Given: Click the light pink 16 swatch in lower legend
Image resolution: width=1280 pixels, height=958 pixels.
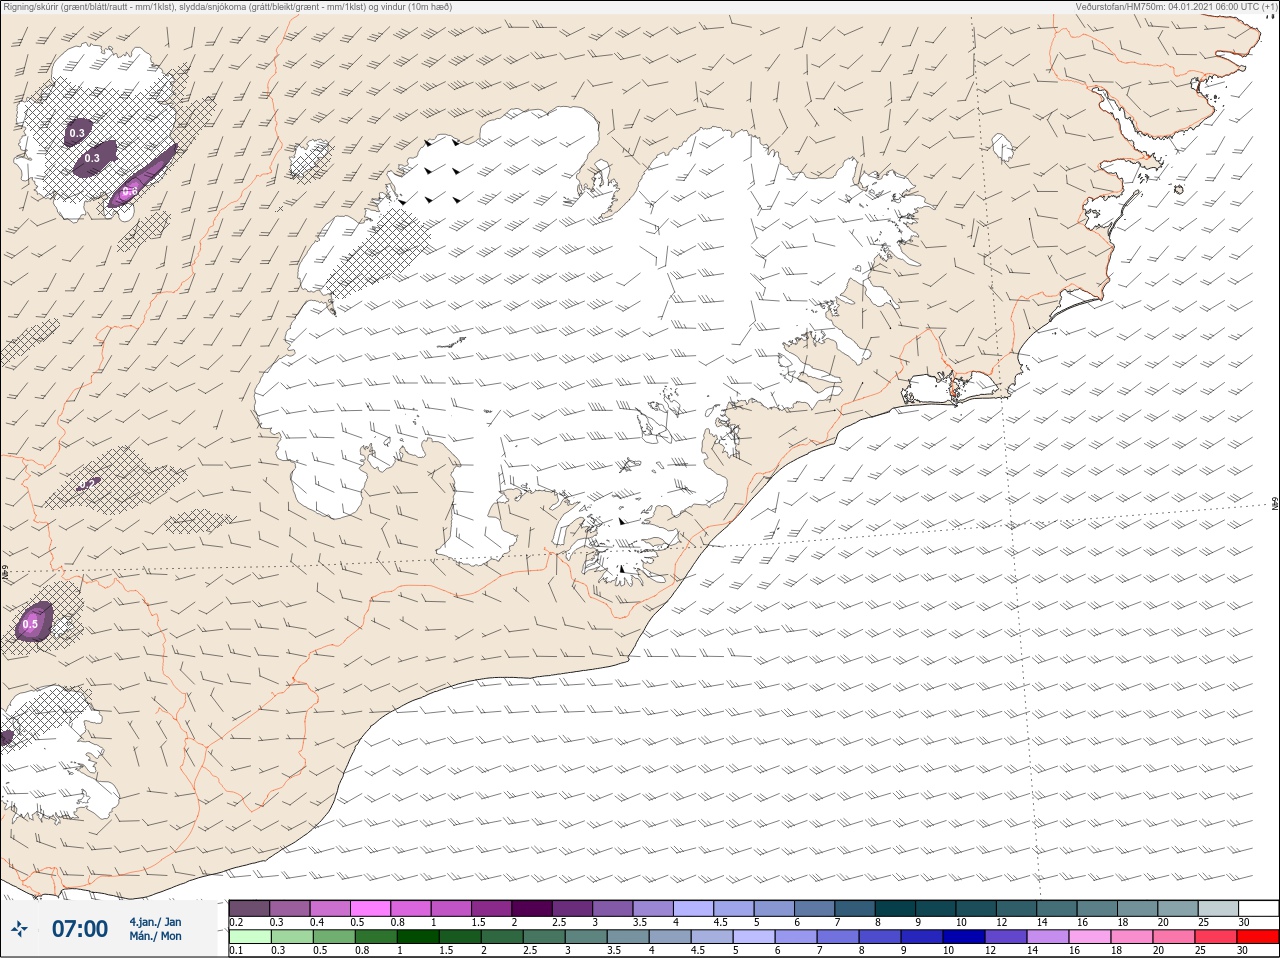Looking at the screenshot, I should click(1091, 937).
